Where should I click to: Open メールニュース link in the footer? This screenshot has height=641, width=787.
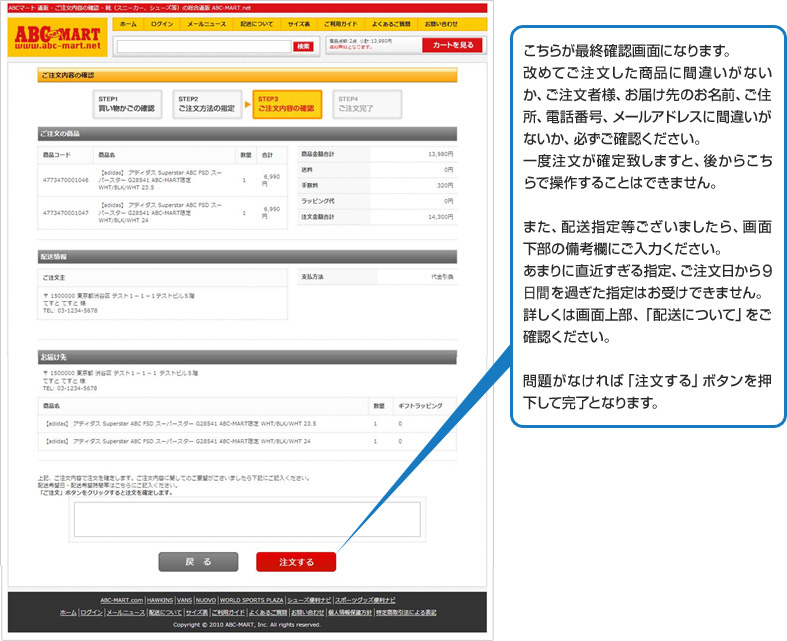[x=125, y=612]
